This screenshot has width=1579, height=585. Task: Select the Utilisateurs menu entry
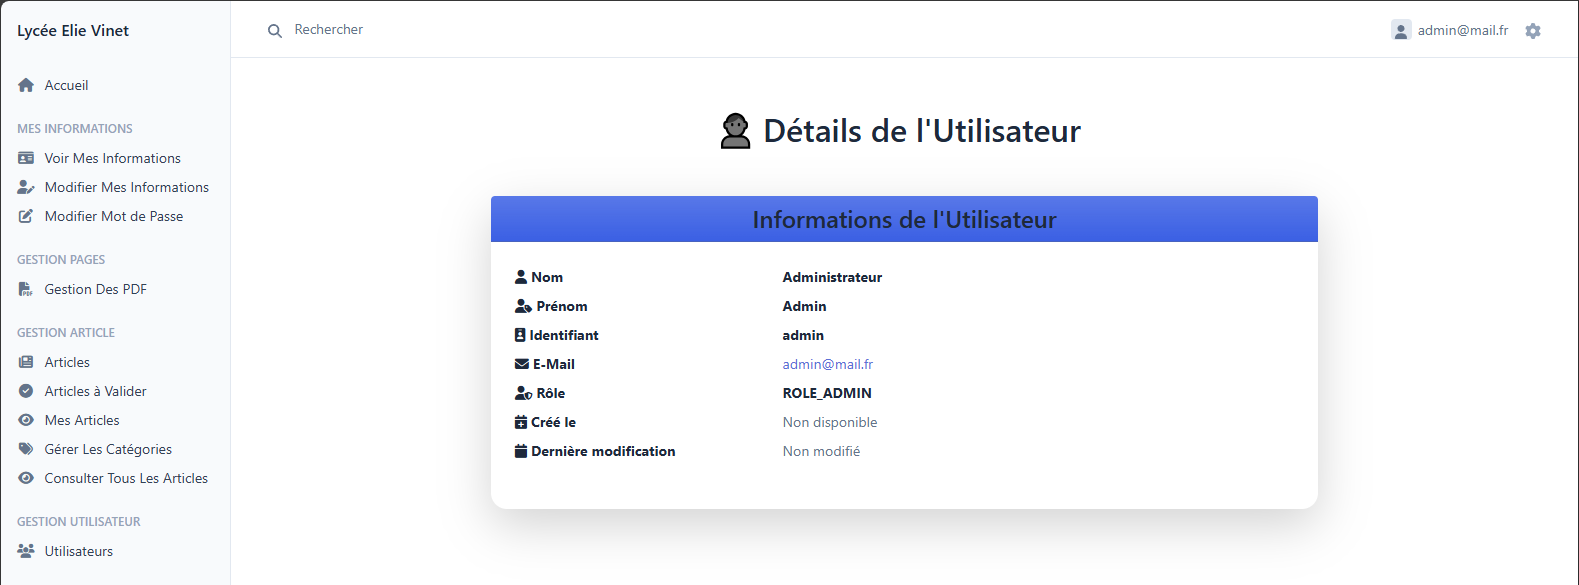pos(78,551)
